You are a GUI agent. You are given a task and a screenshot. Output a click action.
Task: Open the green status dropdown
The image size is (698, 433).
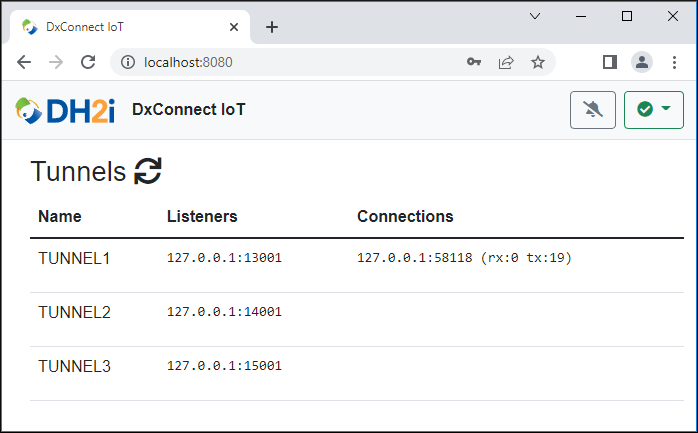(x=653, y=110)
